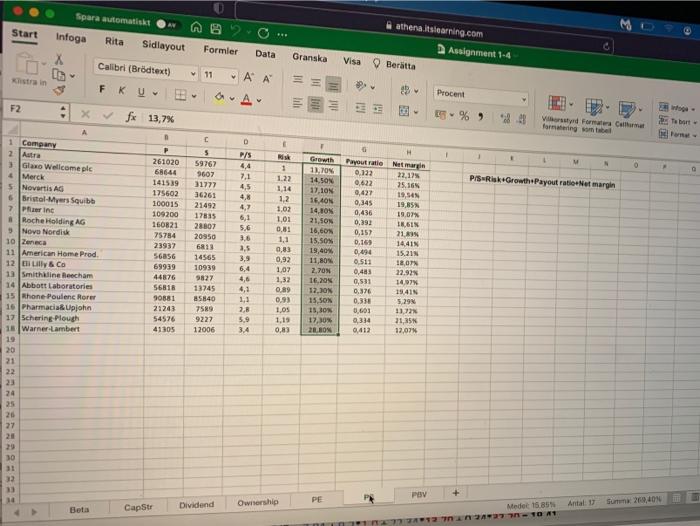700x526 pixels.
Task: Click the Format Painter brush icon
Action: pyautogui.click(x=59, y=90)
